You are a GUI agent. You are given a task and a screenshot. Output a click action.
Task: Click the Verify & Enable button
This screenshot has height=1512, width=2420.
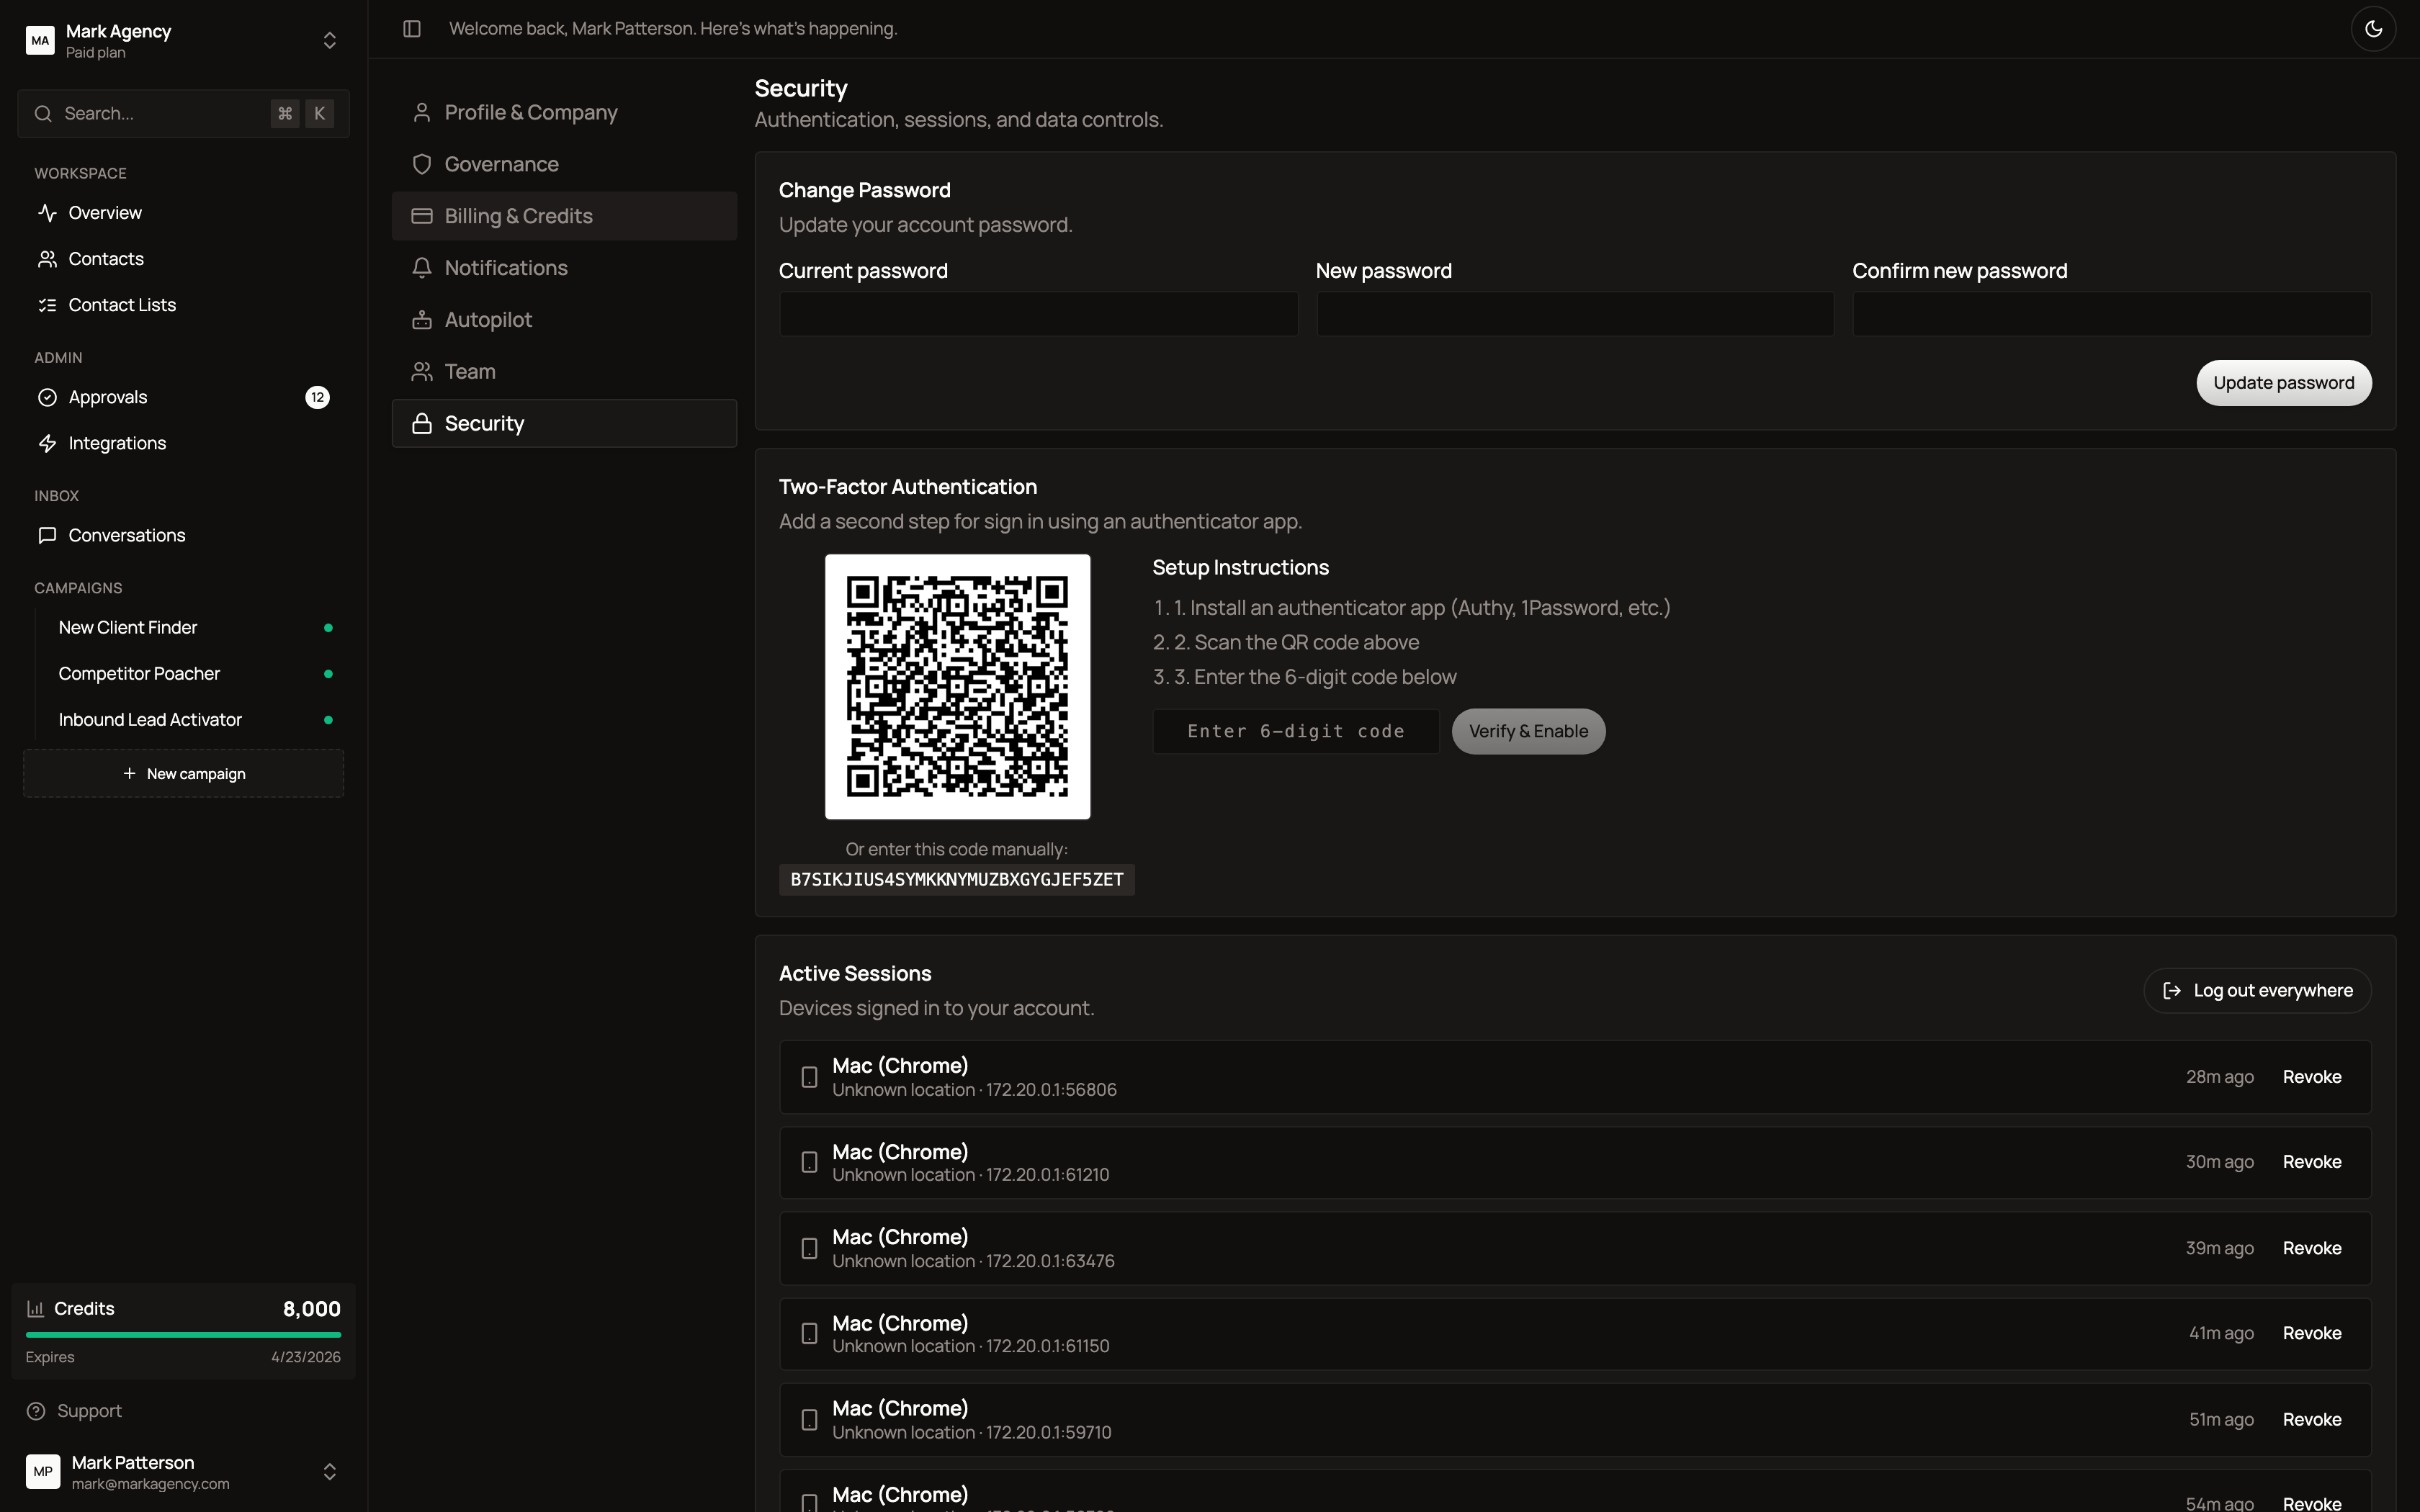[1528, 732]
